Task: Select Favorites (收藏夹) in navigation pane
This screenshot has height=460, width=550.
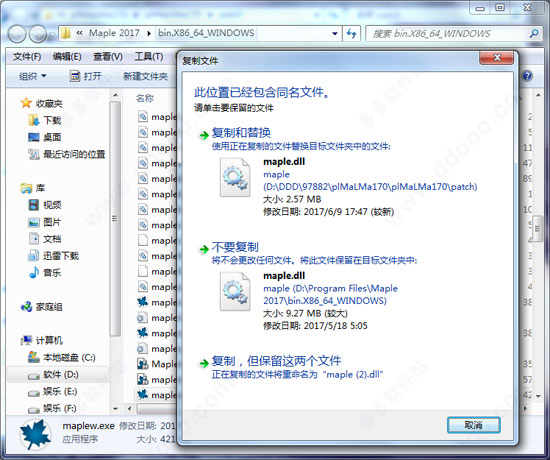Action: (41, 103)
